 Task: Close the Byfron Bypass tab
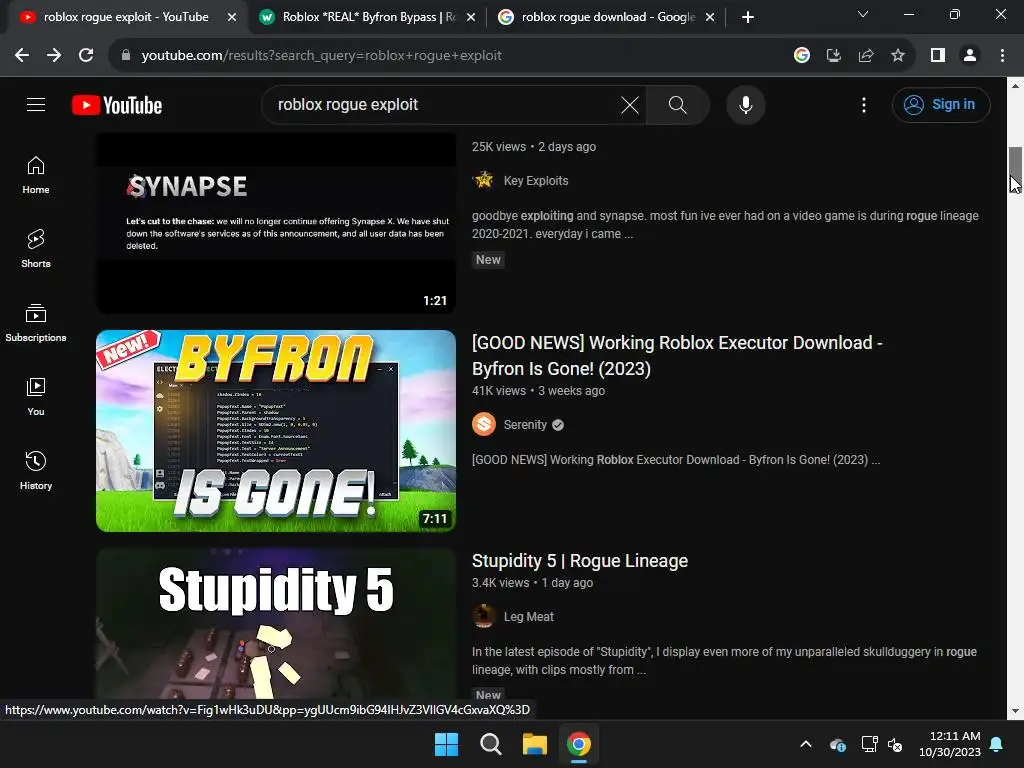[x=471, y=18]
